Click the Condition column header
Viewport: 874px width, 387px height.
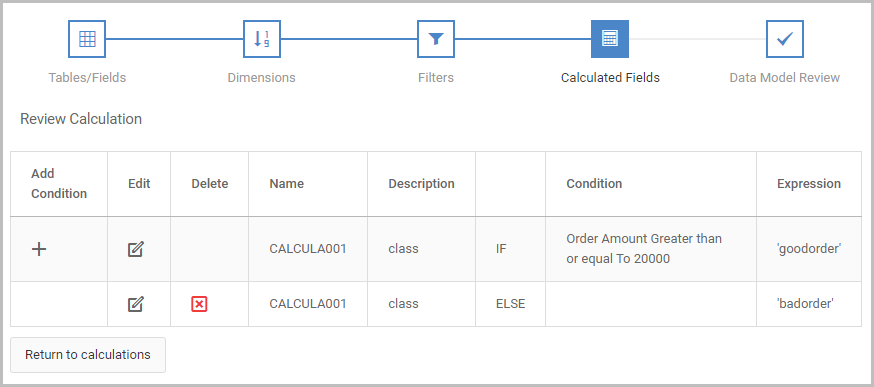(594, 183)
